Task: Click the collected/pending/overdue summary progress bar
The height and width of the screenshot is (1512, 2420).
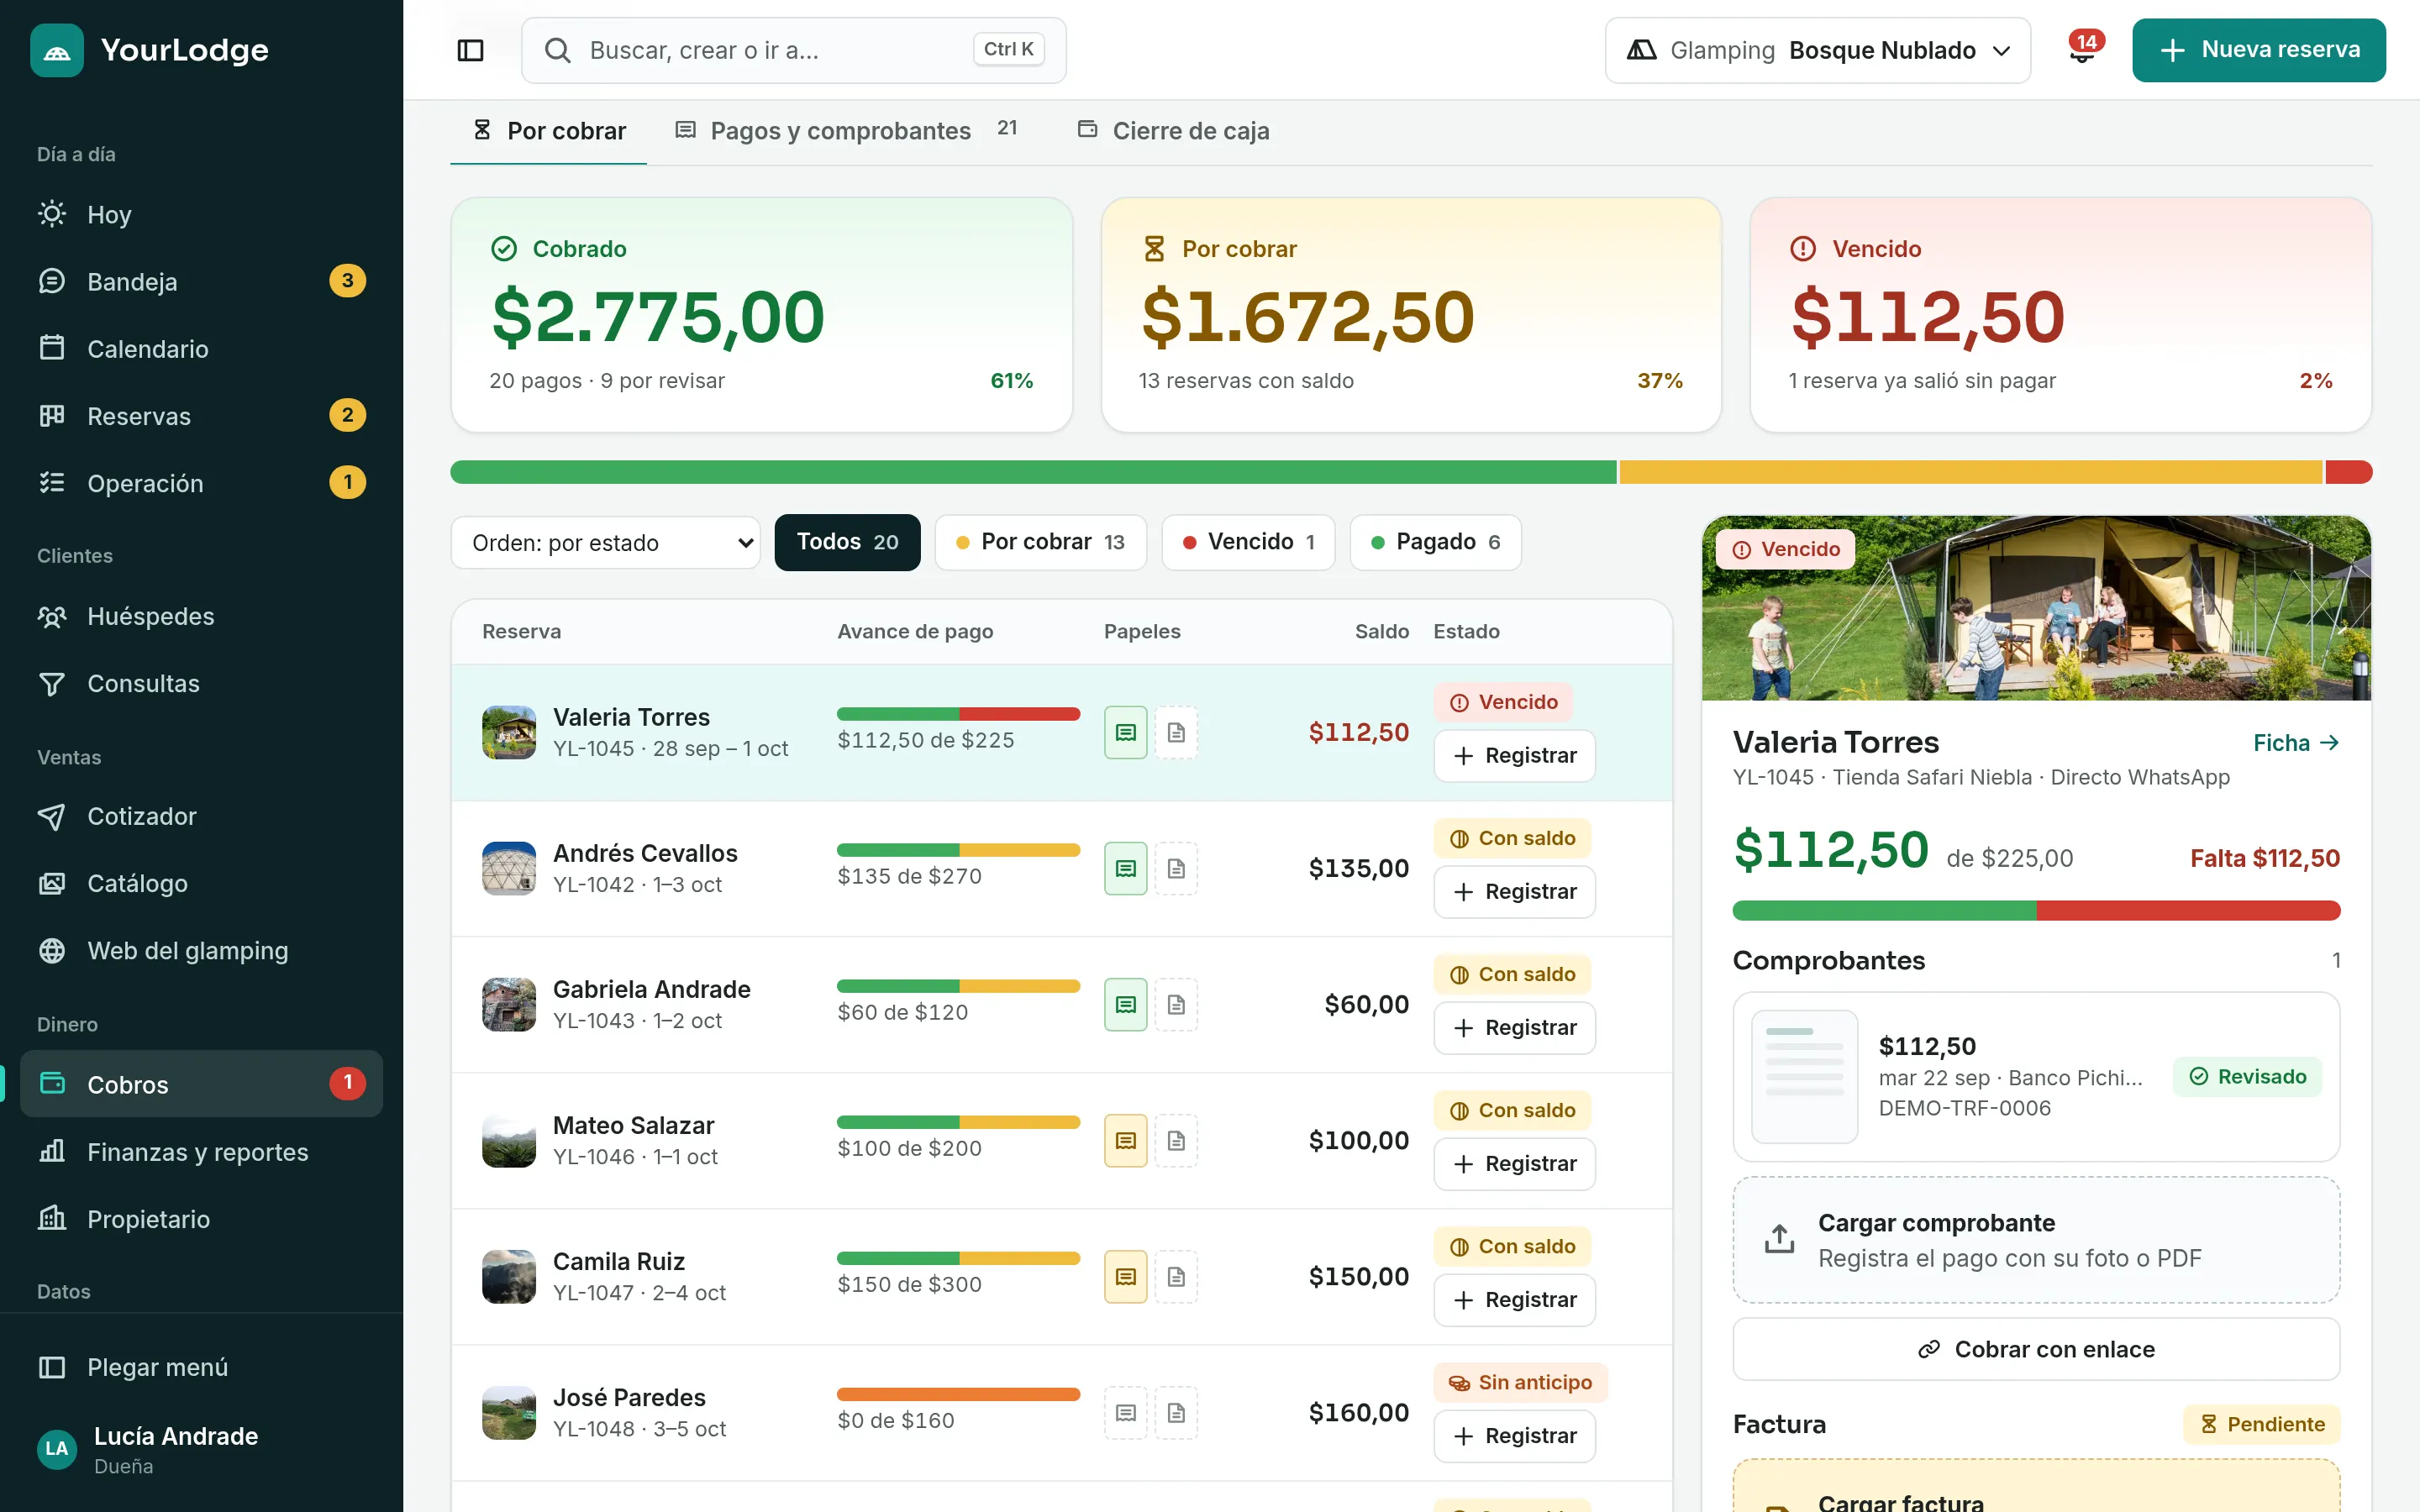Action: tap(1411, 472)
